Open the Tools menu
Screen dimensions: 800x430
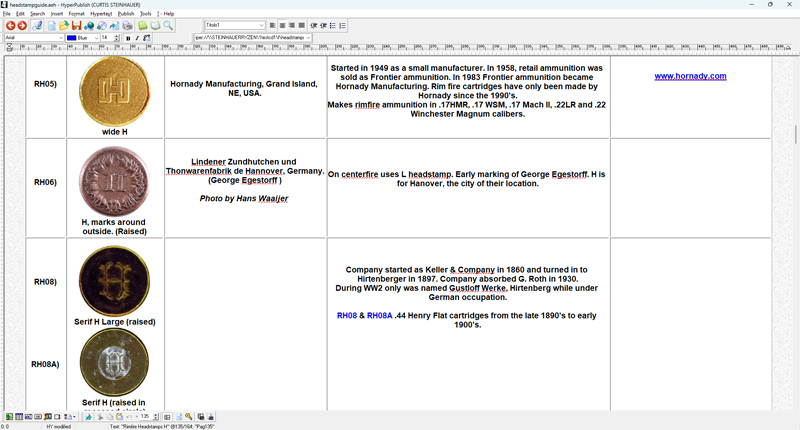(x=146, y=14)
